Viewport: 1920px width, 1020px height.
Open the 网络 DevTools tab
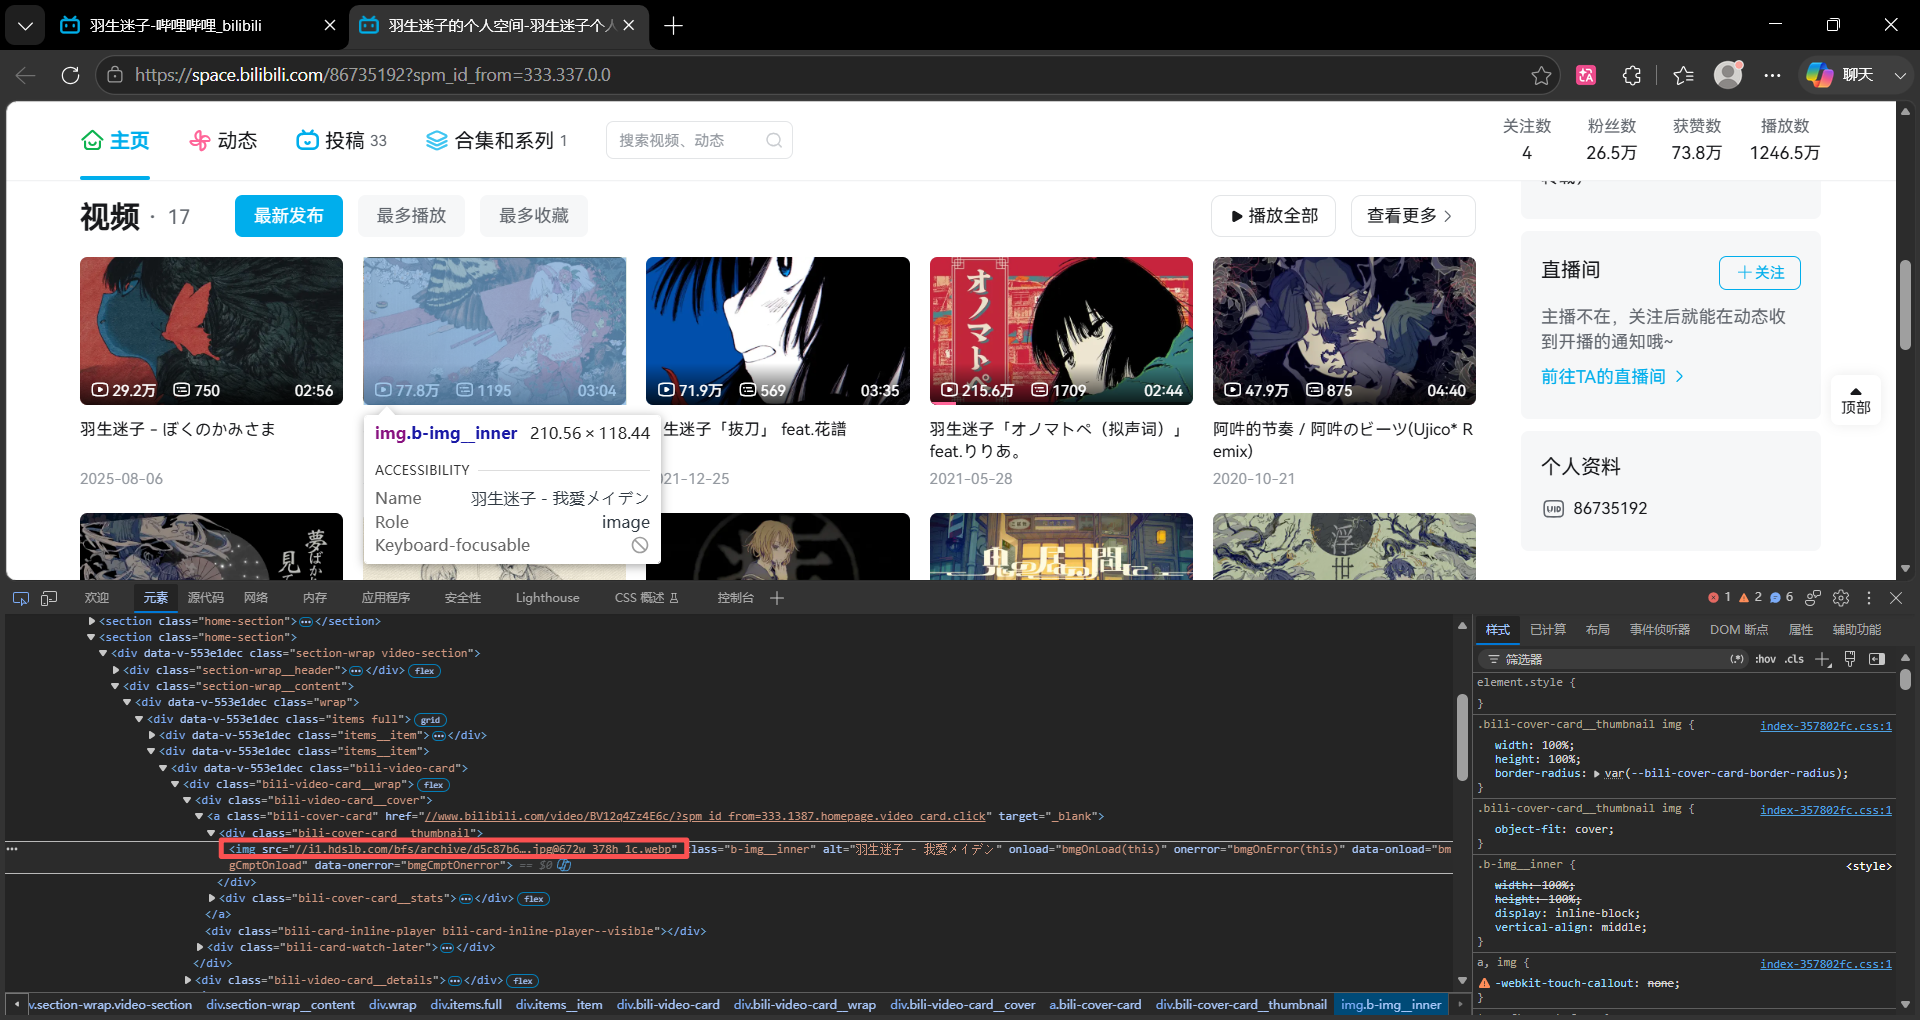click(256, 598)
